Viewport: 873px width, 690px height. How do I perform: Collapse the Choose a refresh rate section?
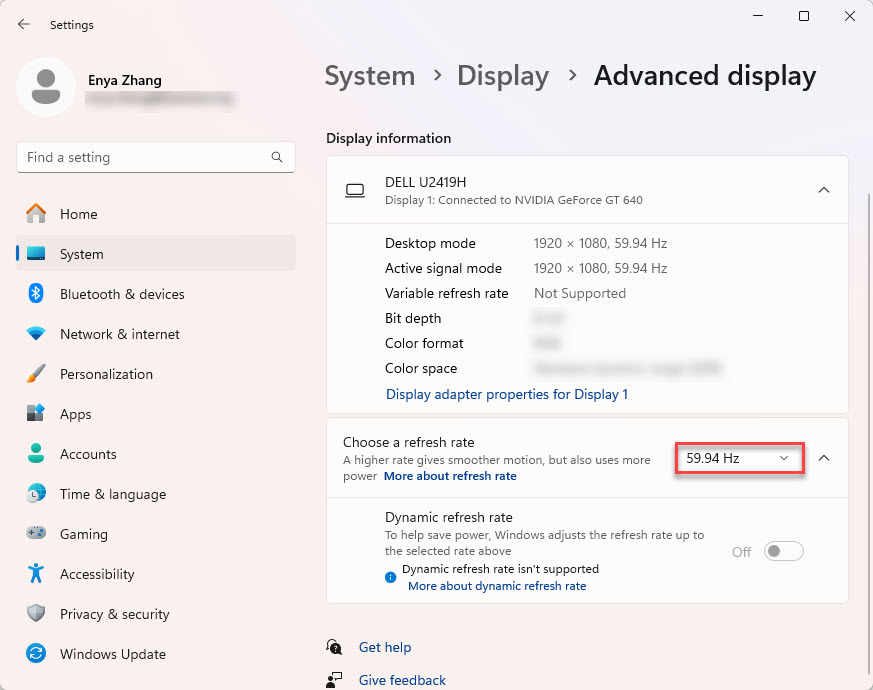pos(824,458)
